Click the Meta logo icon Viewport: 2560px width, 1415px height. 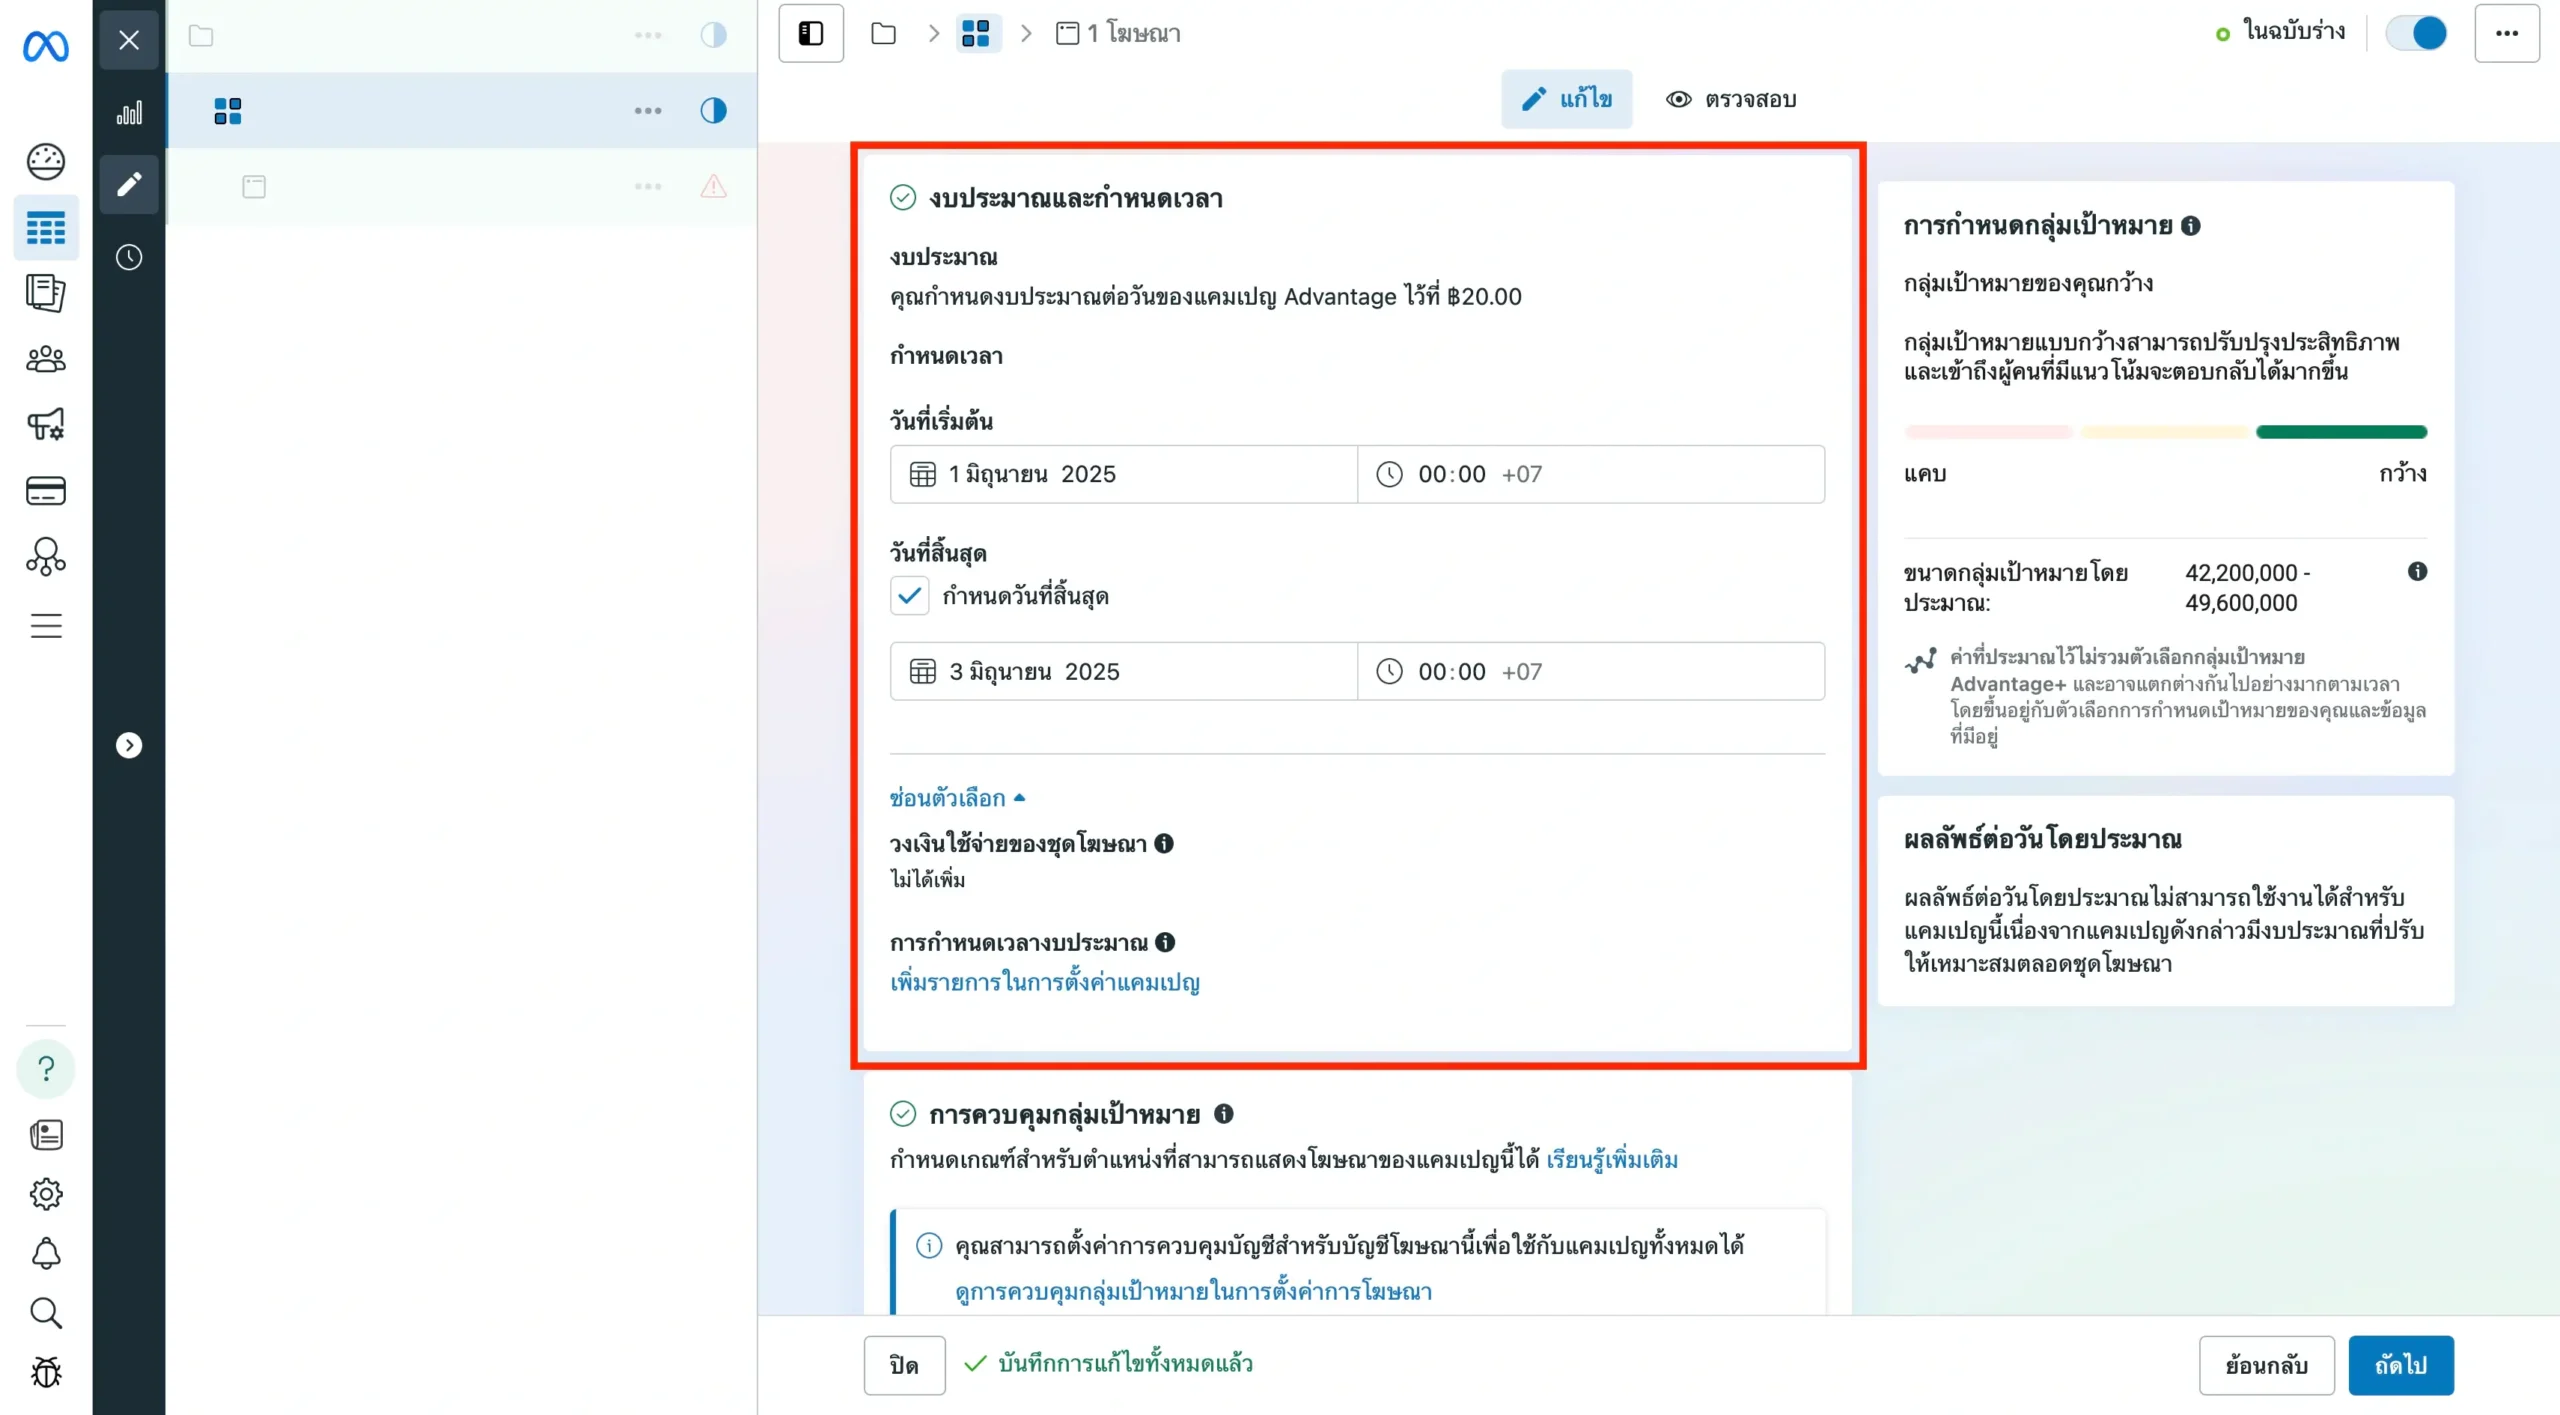pos(46,46)
